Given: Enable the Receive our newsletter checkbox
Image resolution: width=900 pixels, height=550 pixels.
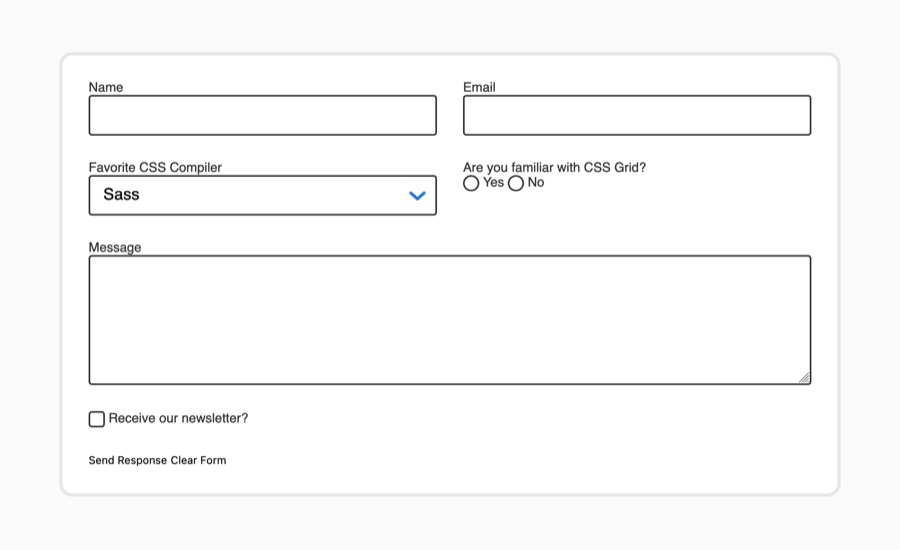Looking at the screenshot, I should pyautogui.click(x=96, y=419).
